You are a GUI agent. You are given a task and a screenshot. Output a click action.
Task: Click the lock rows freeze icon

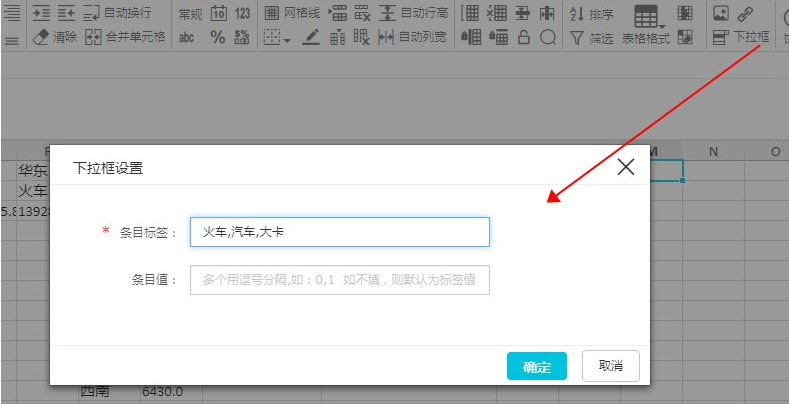point(498,37)
